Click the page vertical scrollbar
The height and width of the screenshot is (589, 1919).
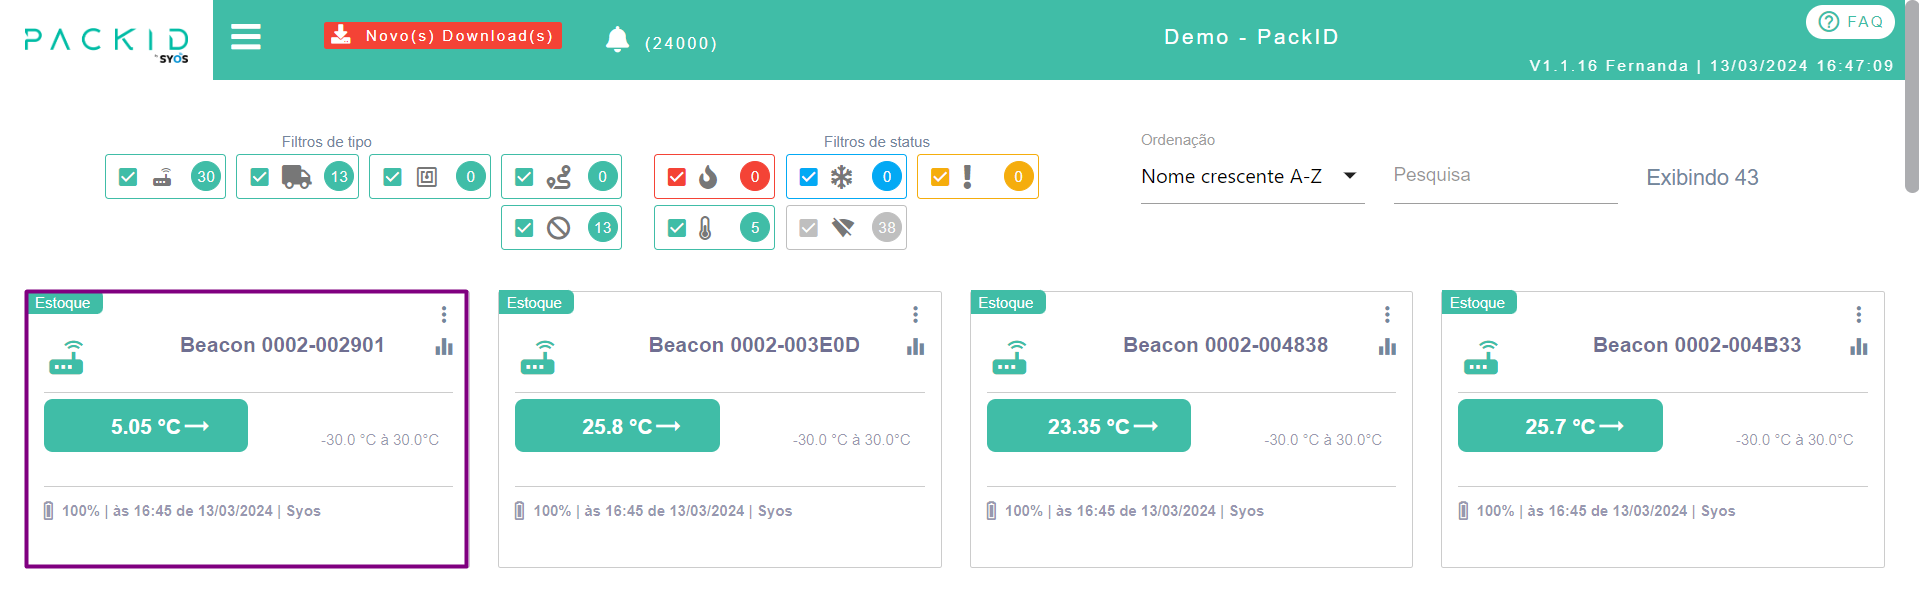click(1911, 100)
